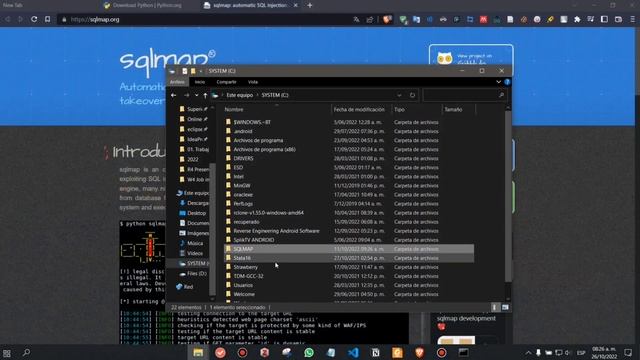This screenshot has width=640, height=360.
Task: Bookmark the sqlmap.org page
Action: [x=47, y=19]
